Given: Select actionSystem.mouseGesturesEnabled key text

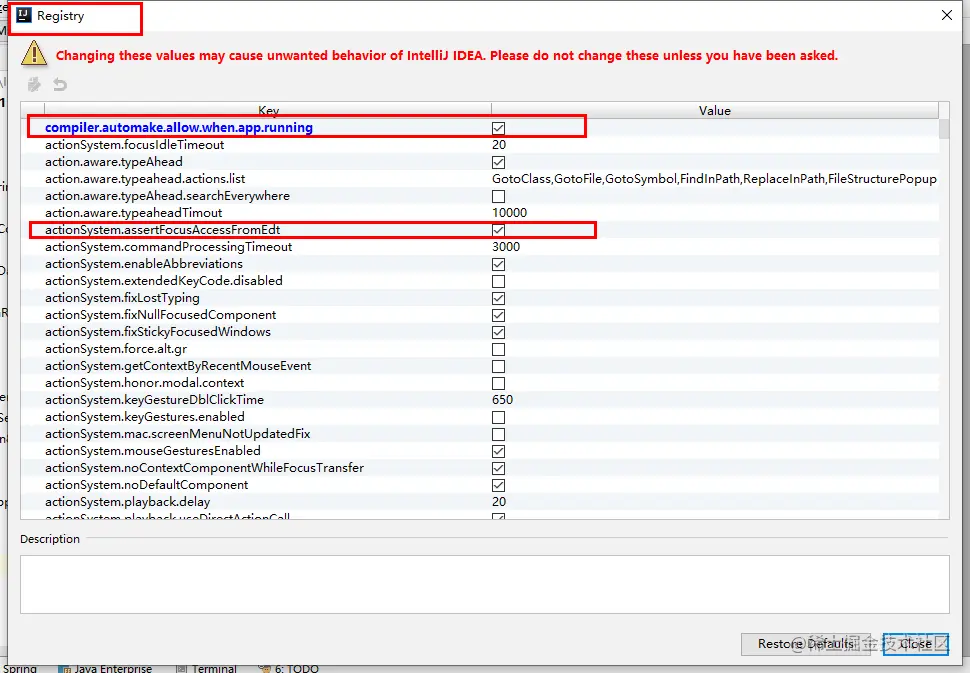Looking at the screenshot, I should 152,450.
